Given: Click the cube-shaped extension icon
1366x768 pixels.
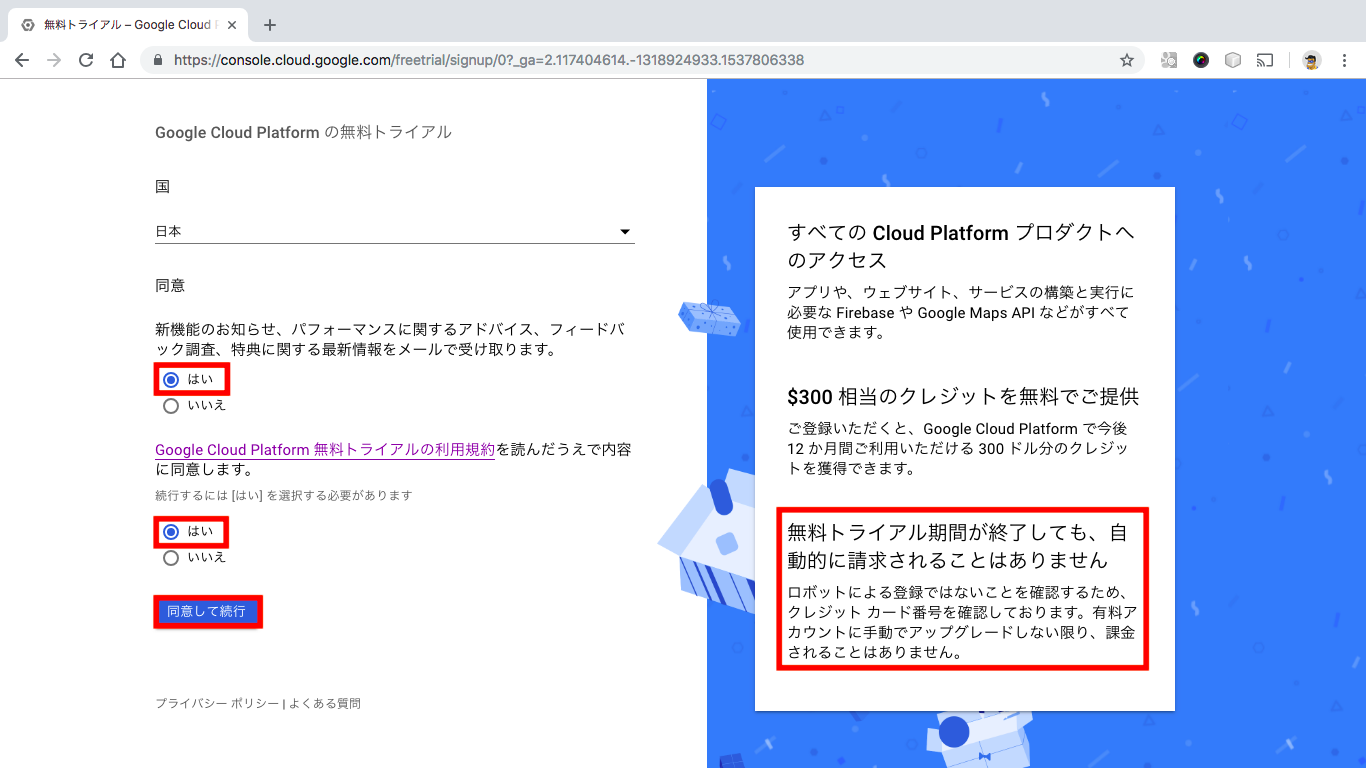Looking at the screenshot, I should [1232, 60].
